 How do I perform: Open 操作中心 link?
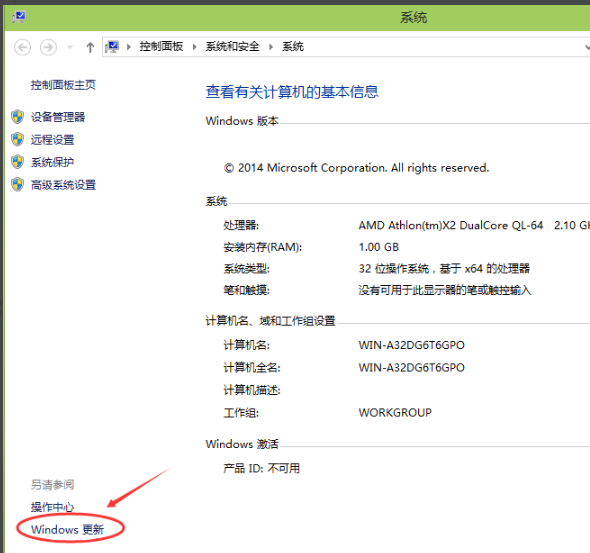(x=52, y=507)
